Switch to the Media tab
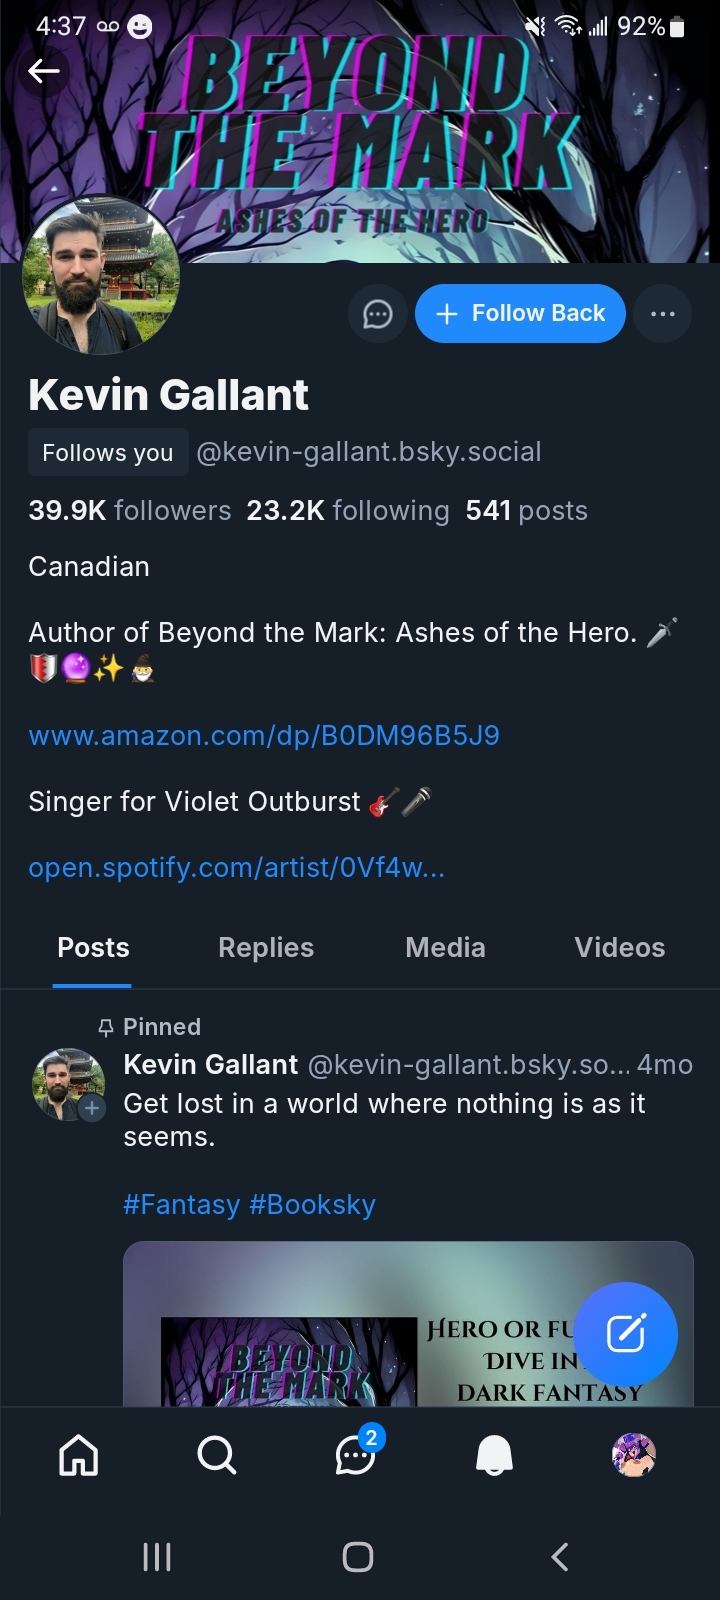720x1600 pixels. [x=445, y=948]
